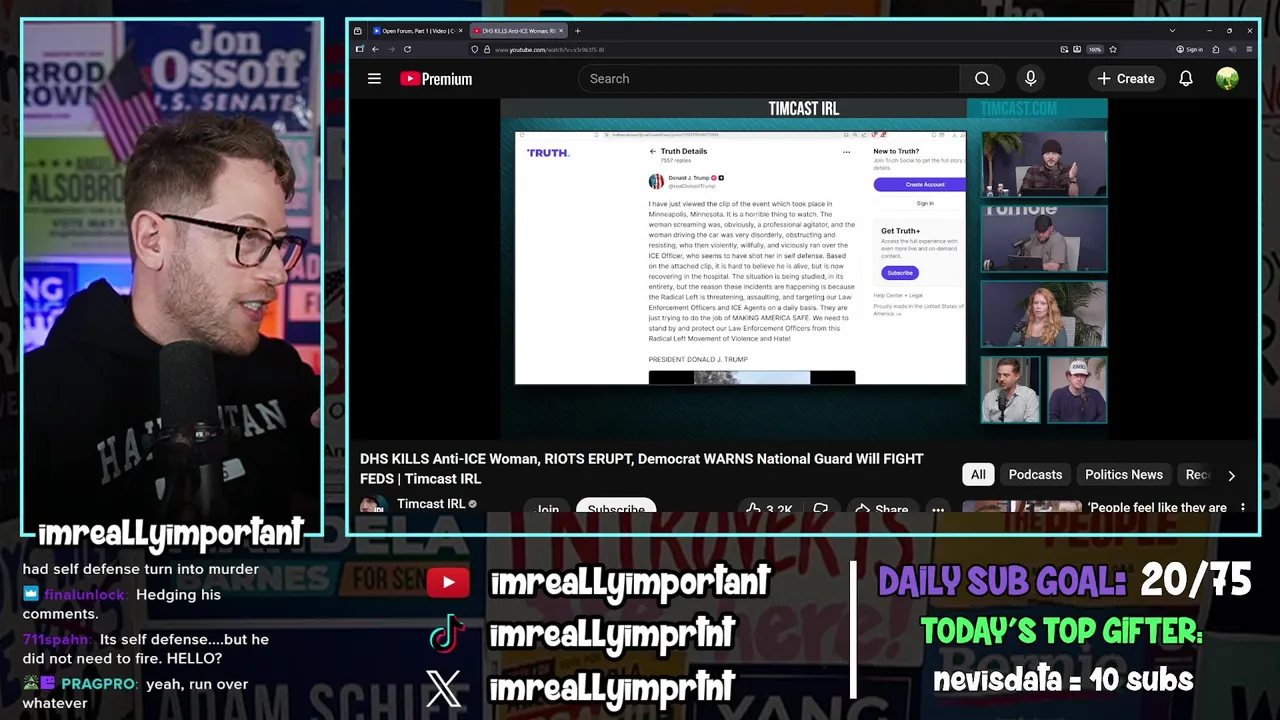The width and height of the screenshot is (1280, 720).
Task: Open the Create upload button
Action: pos(1125,79)
